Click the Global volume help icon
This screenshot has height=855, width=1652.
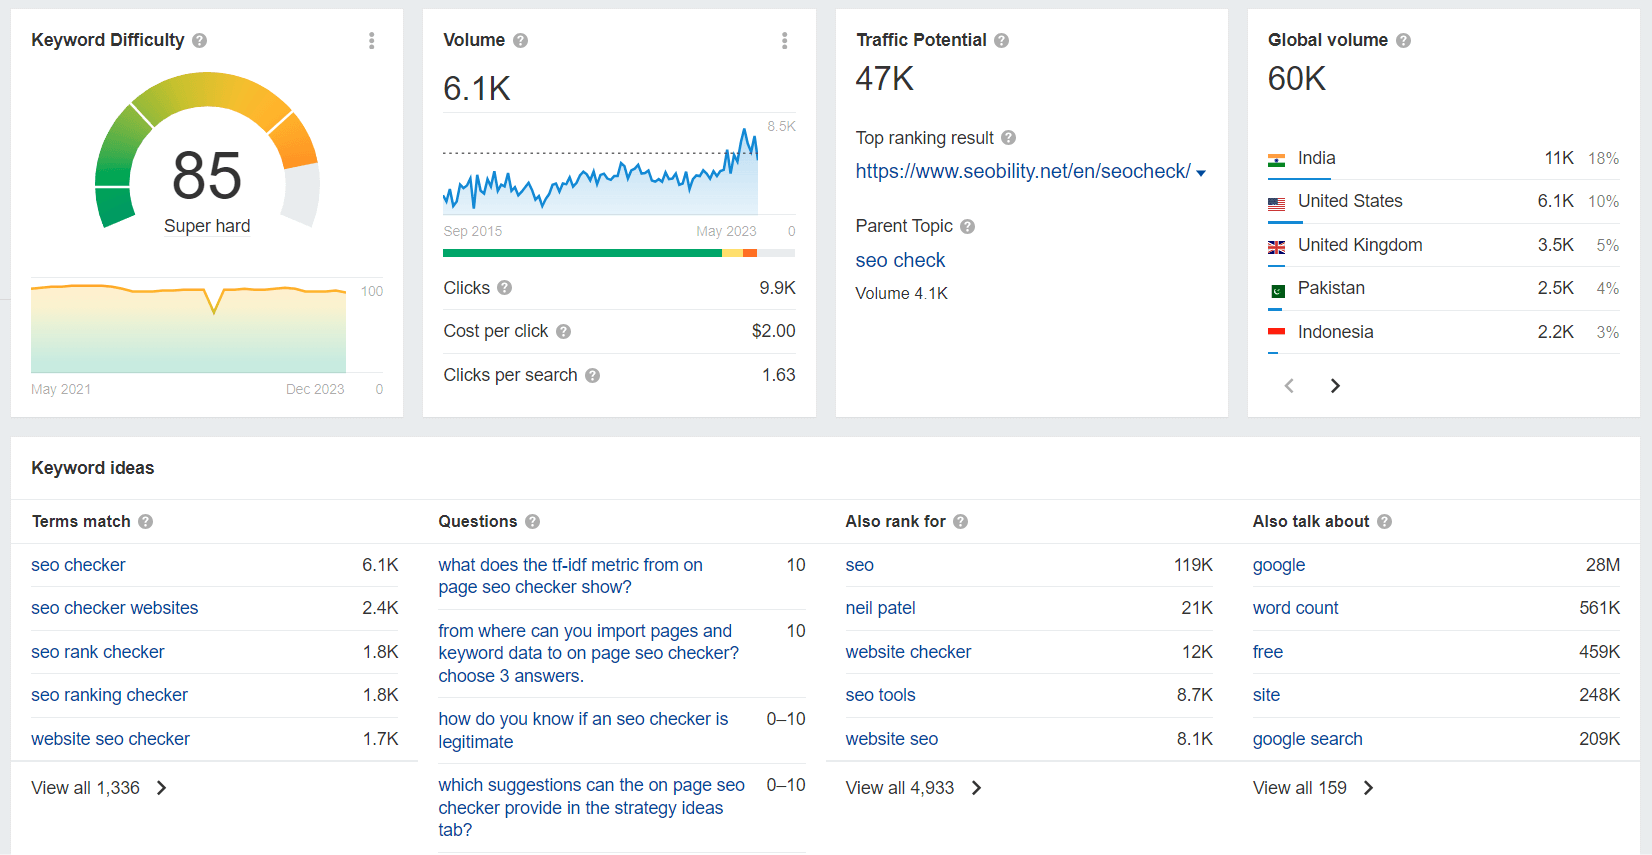[1403, 41]
